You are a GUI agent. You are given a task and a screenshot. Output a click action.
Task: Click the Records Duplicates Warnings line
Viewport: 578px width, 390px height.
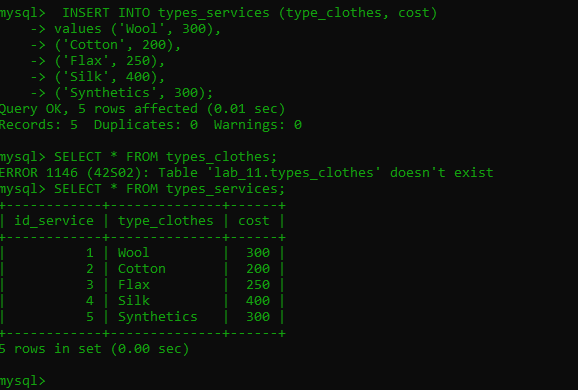(151, 125)
